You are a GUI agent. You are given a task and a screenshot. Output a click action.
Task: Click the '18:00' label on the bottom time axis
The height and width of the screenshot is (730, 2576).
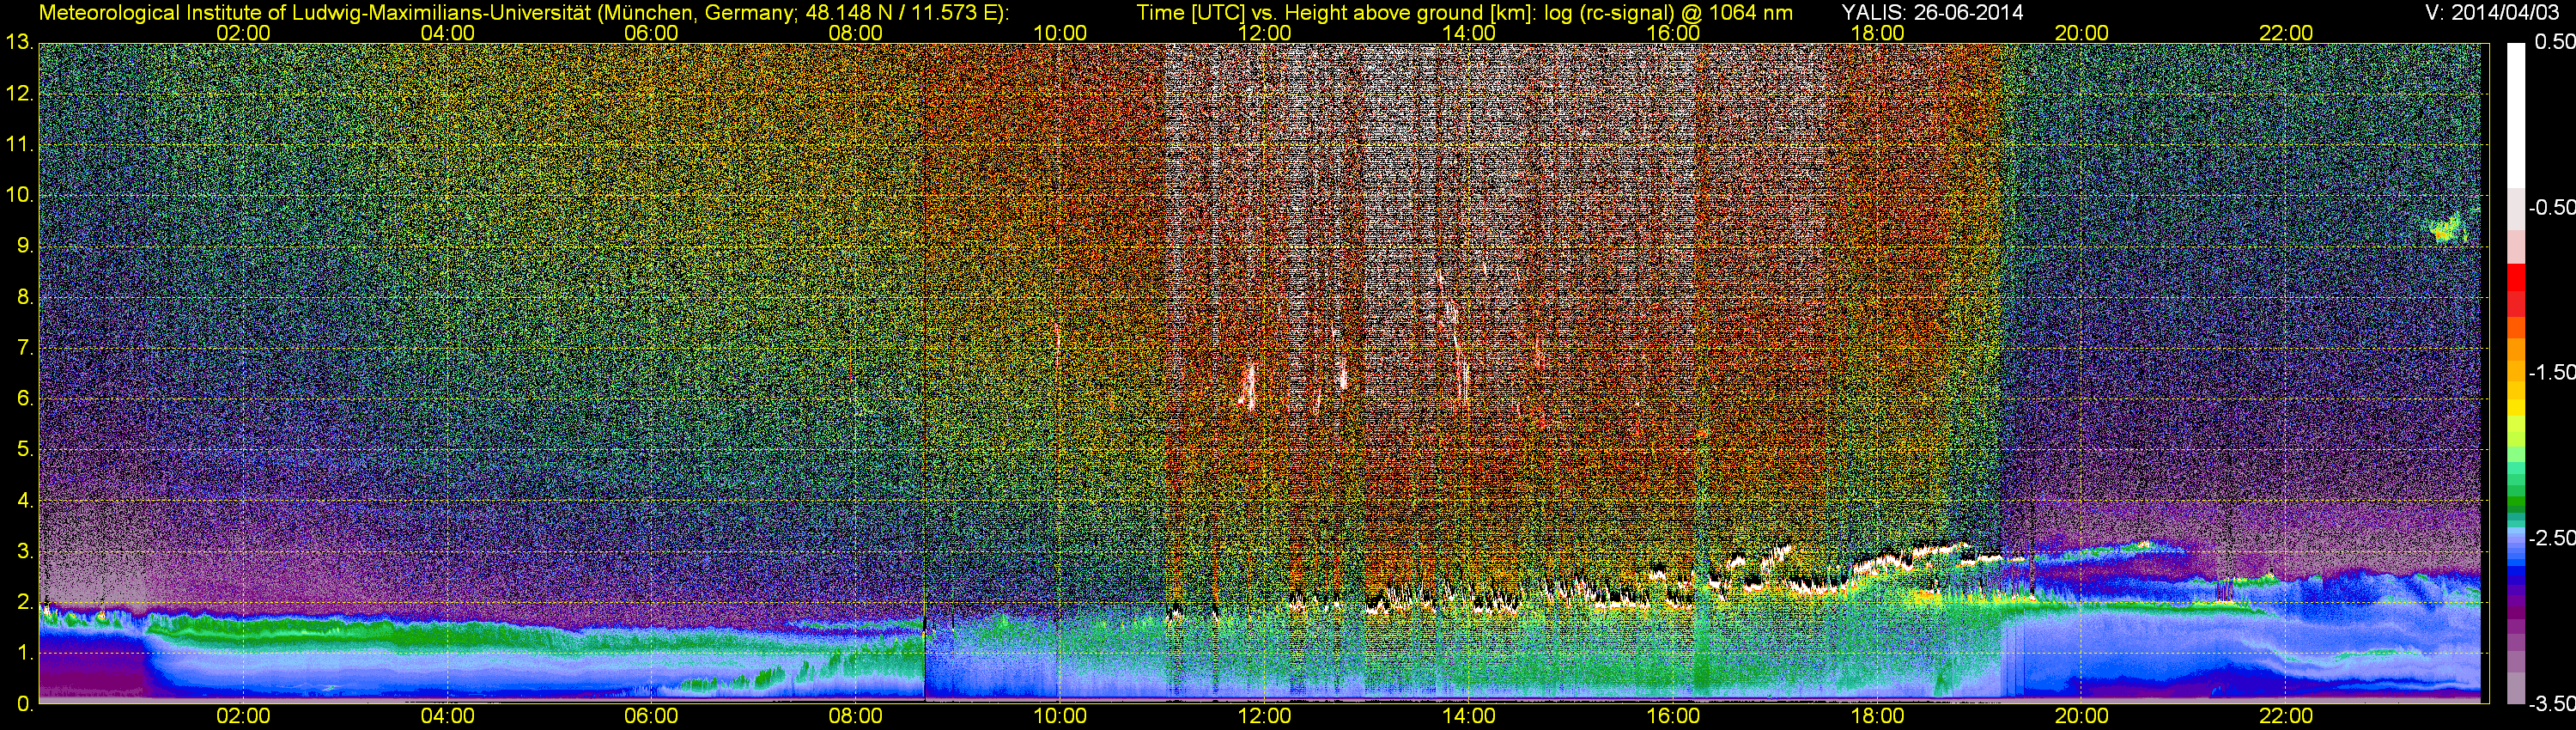point(1878,716)
